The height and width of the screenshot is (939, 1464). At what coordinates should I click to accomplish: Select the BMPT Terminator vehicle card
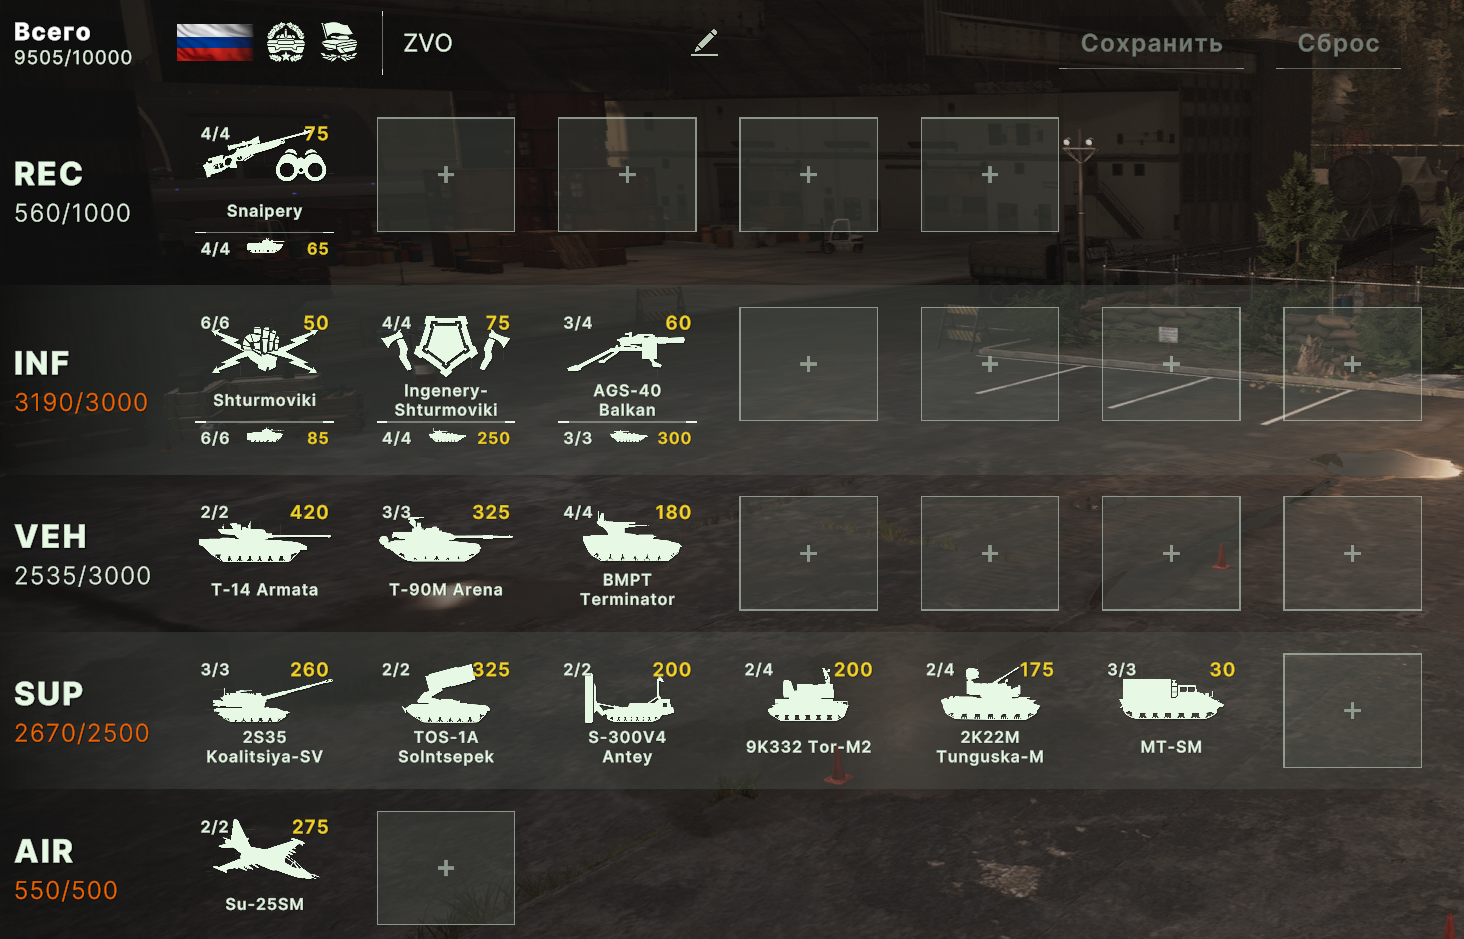click(627, 553)
